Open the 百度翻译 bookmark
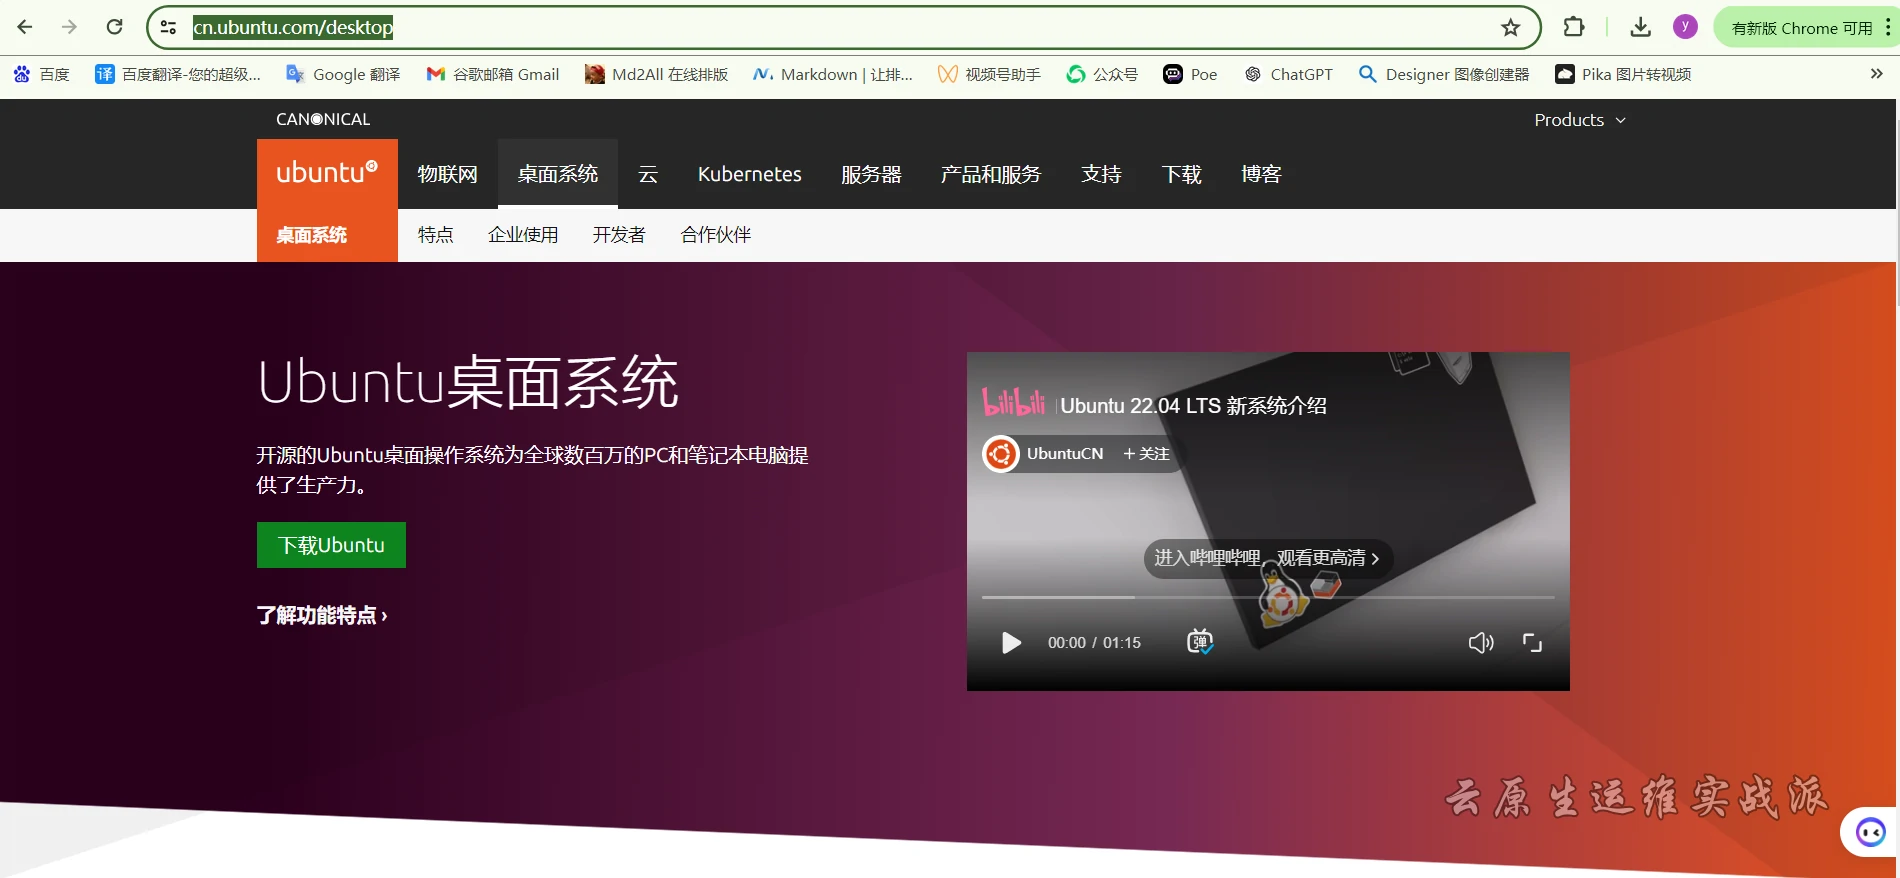Viewport: 1900px width, 878px height. pyautogui.click(x=178, y=74)
